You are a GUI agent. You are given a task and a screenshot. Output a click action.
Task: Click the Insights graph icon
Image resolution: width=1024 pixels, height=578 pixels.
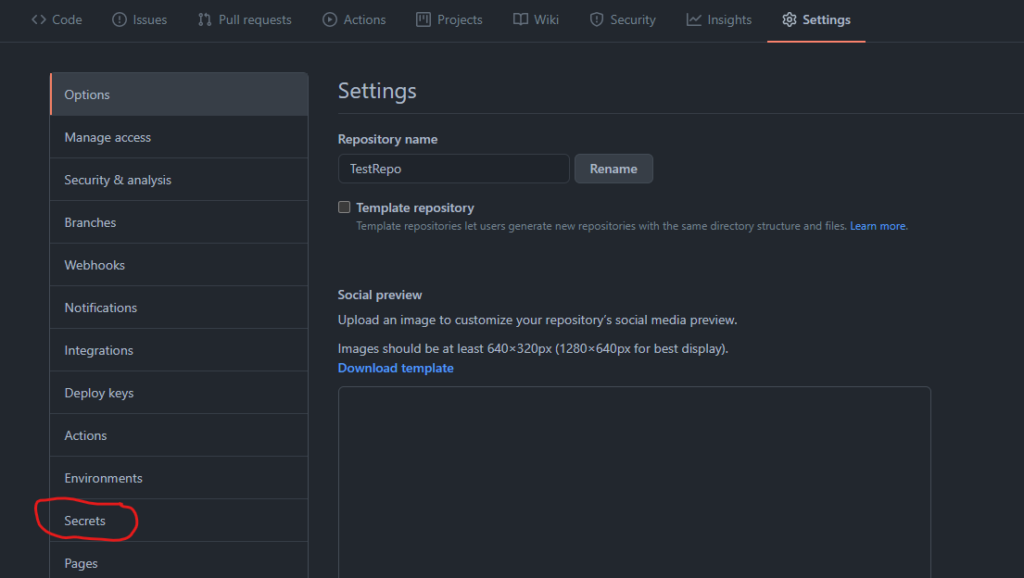click(x=694, y=20)
